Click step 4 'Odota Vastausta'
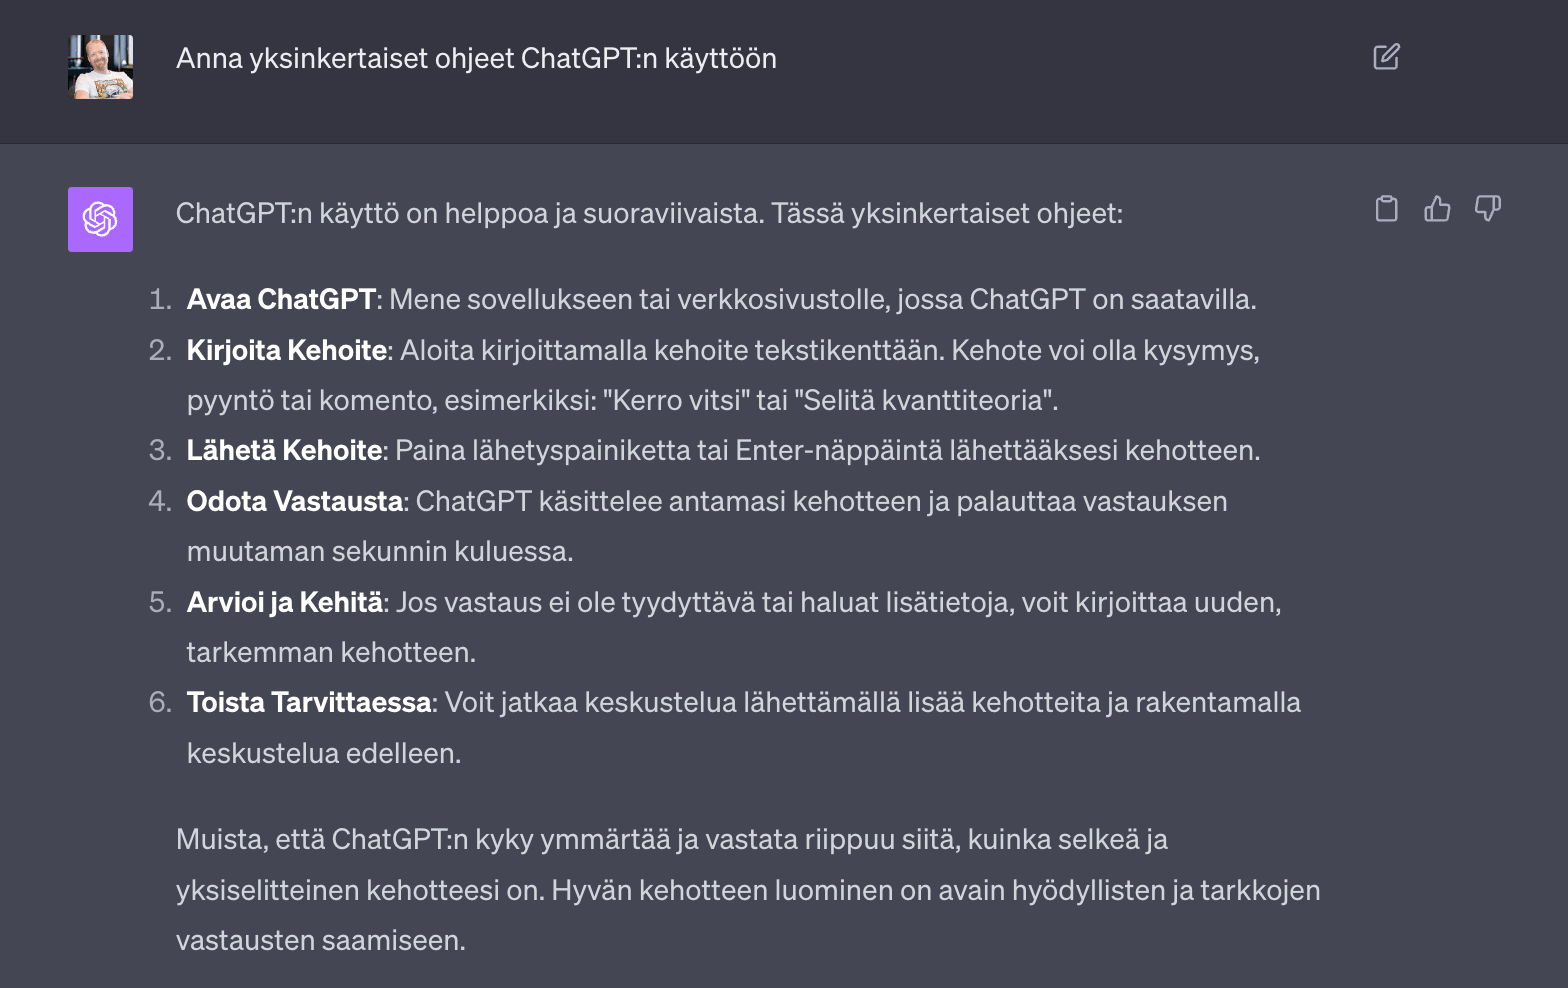The image size is (1568, 988). [293, 501]
